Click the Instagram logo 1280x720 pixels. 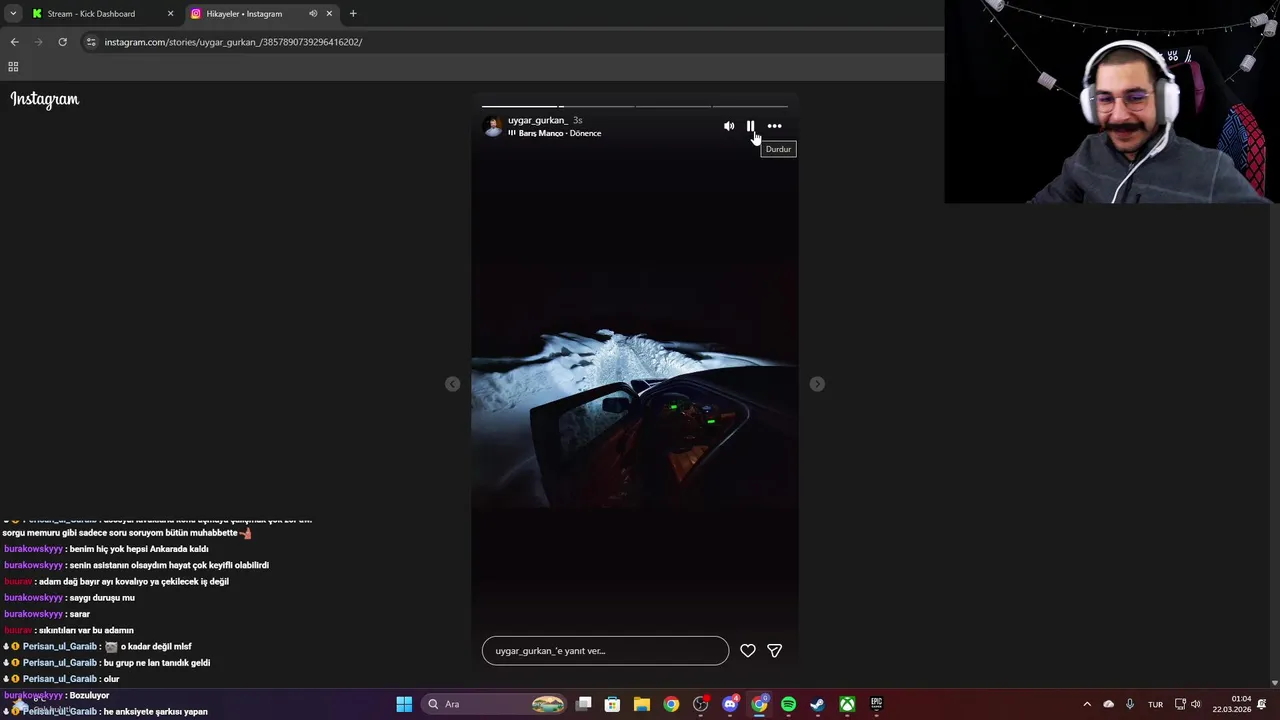point(45,99)
